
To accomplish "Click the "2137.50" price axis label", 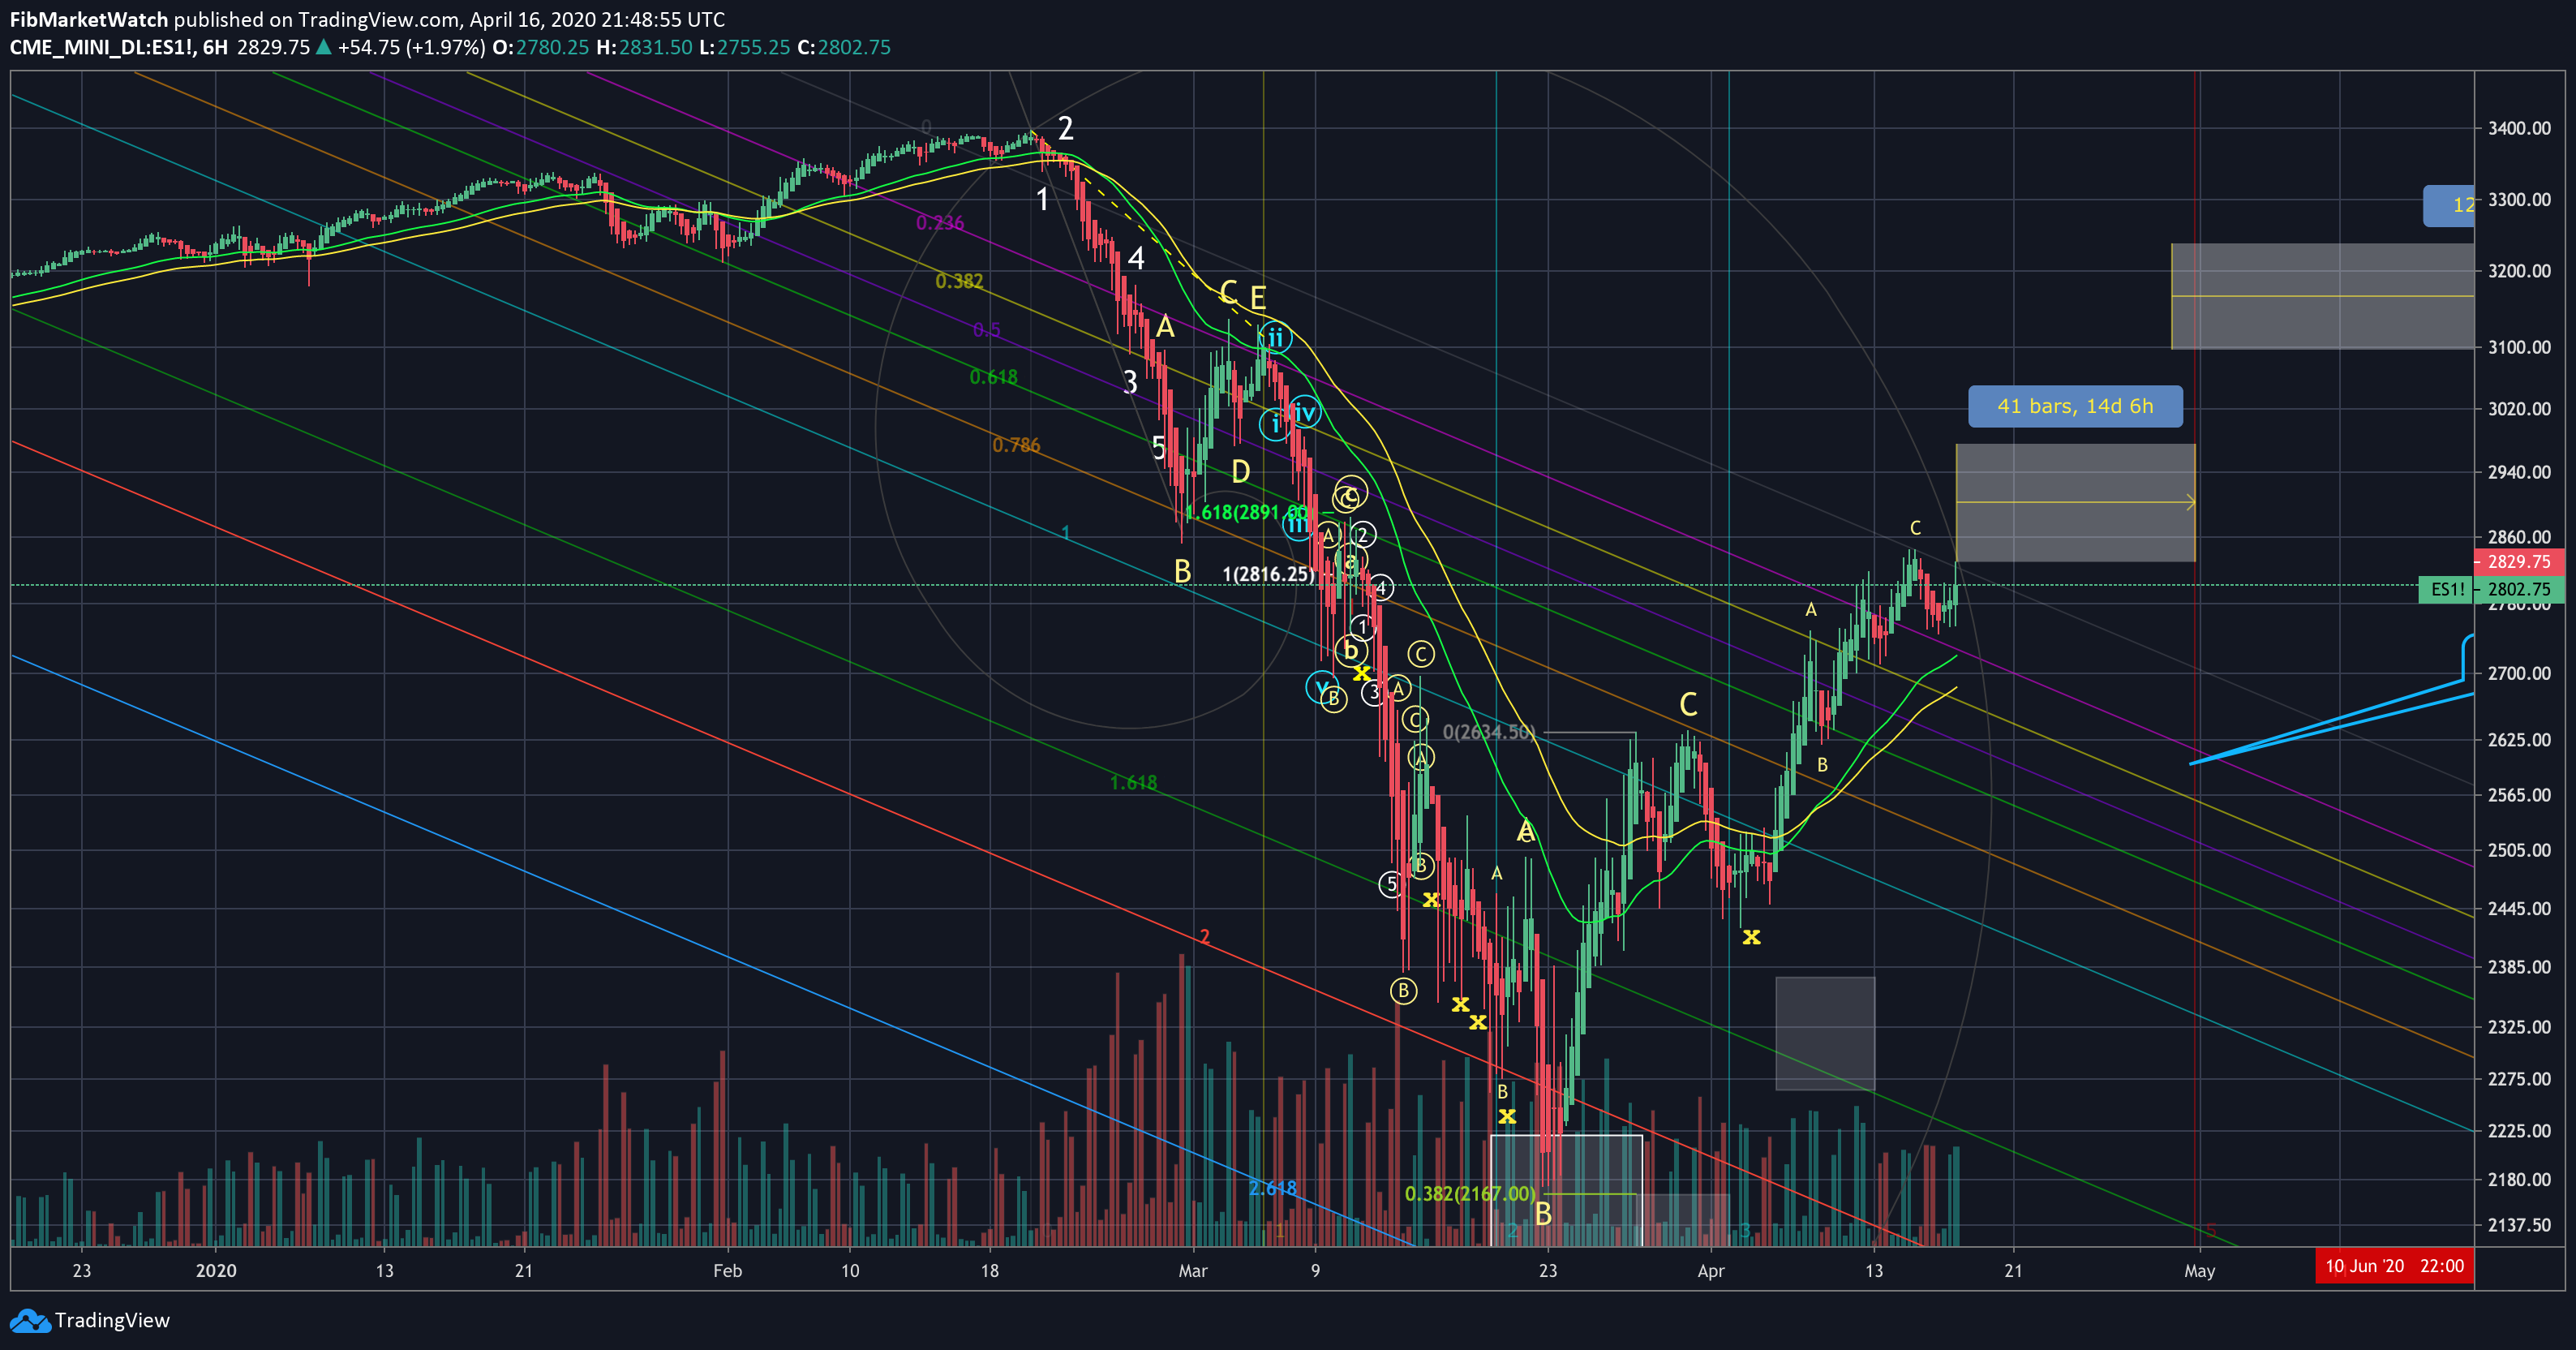I will (2519, 1225).
